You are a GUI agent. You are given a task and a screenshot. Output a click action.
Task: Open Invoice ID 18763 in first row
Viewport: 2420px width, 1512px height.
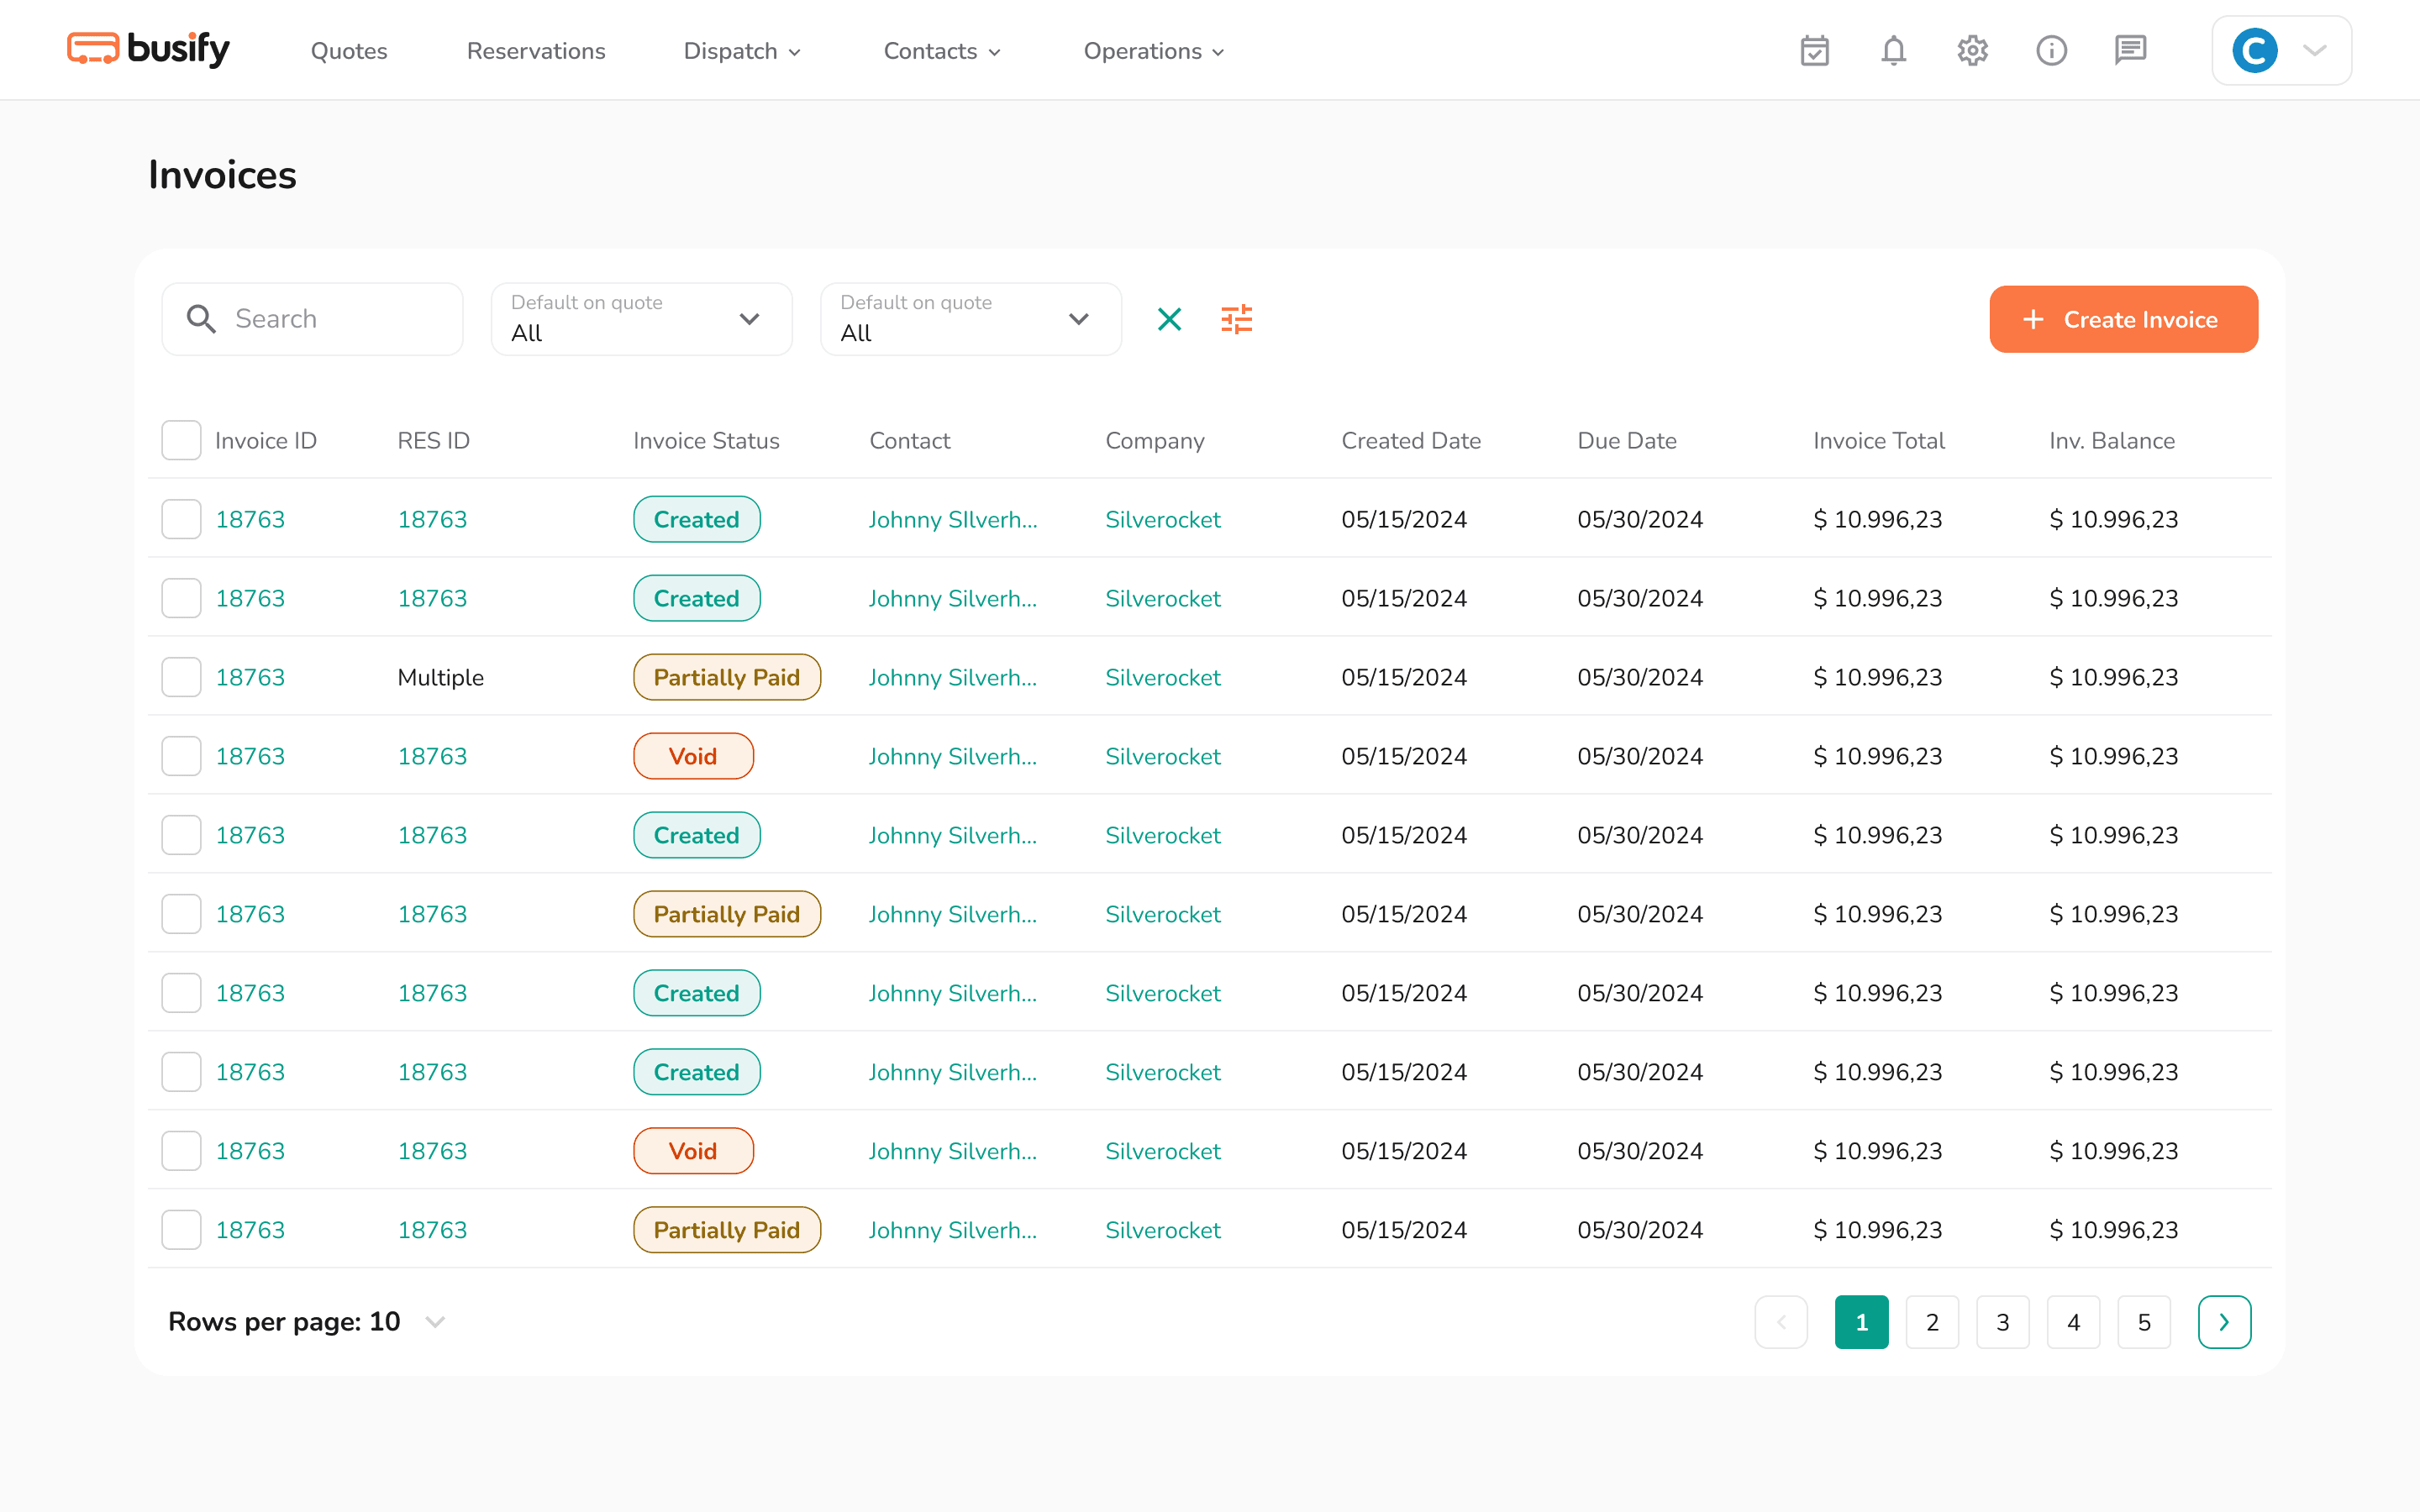click(250, 519)
